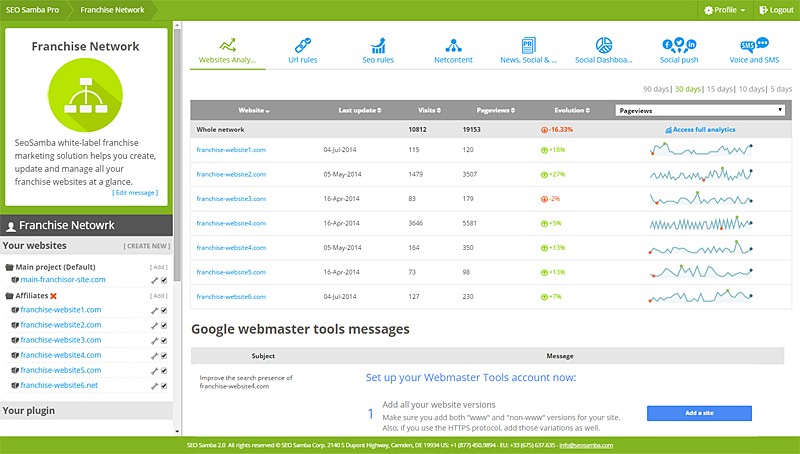Toggle checkbox for main-franchisor-site.com
The height and width of the screenshot is (454, 800).
(x=164, y=280)
